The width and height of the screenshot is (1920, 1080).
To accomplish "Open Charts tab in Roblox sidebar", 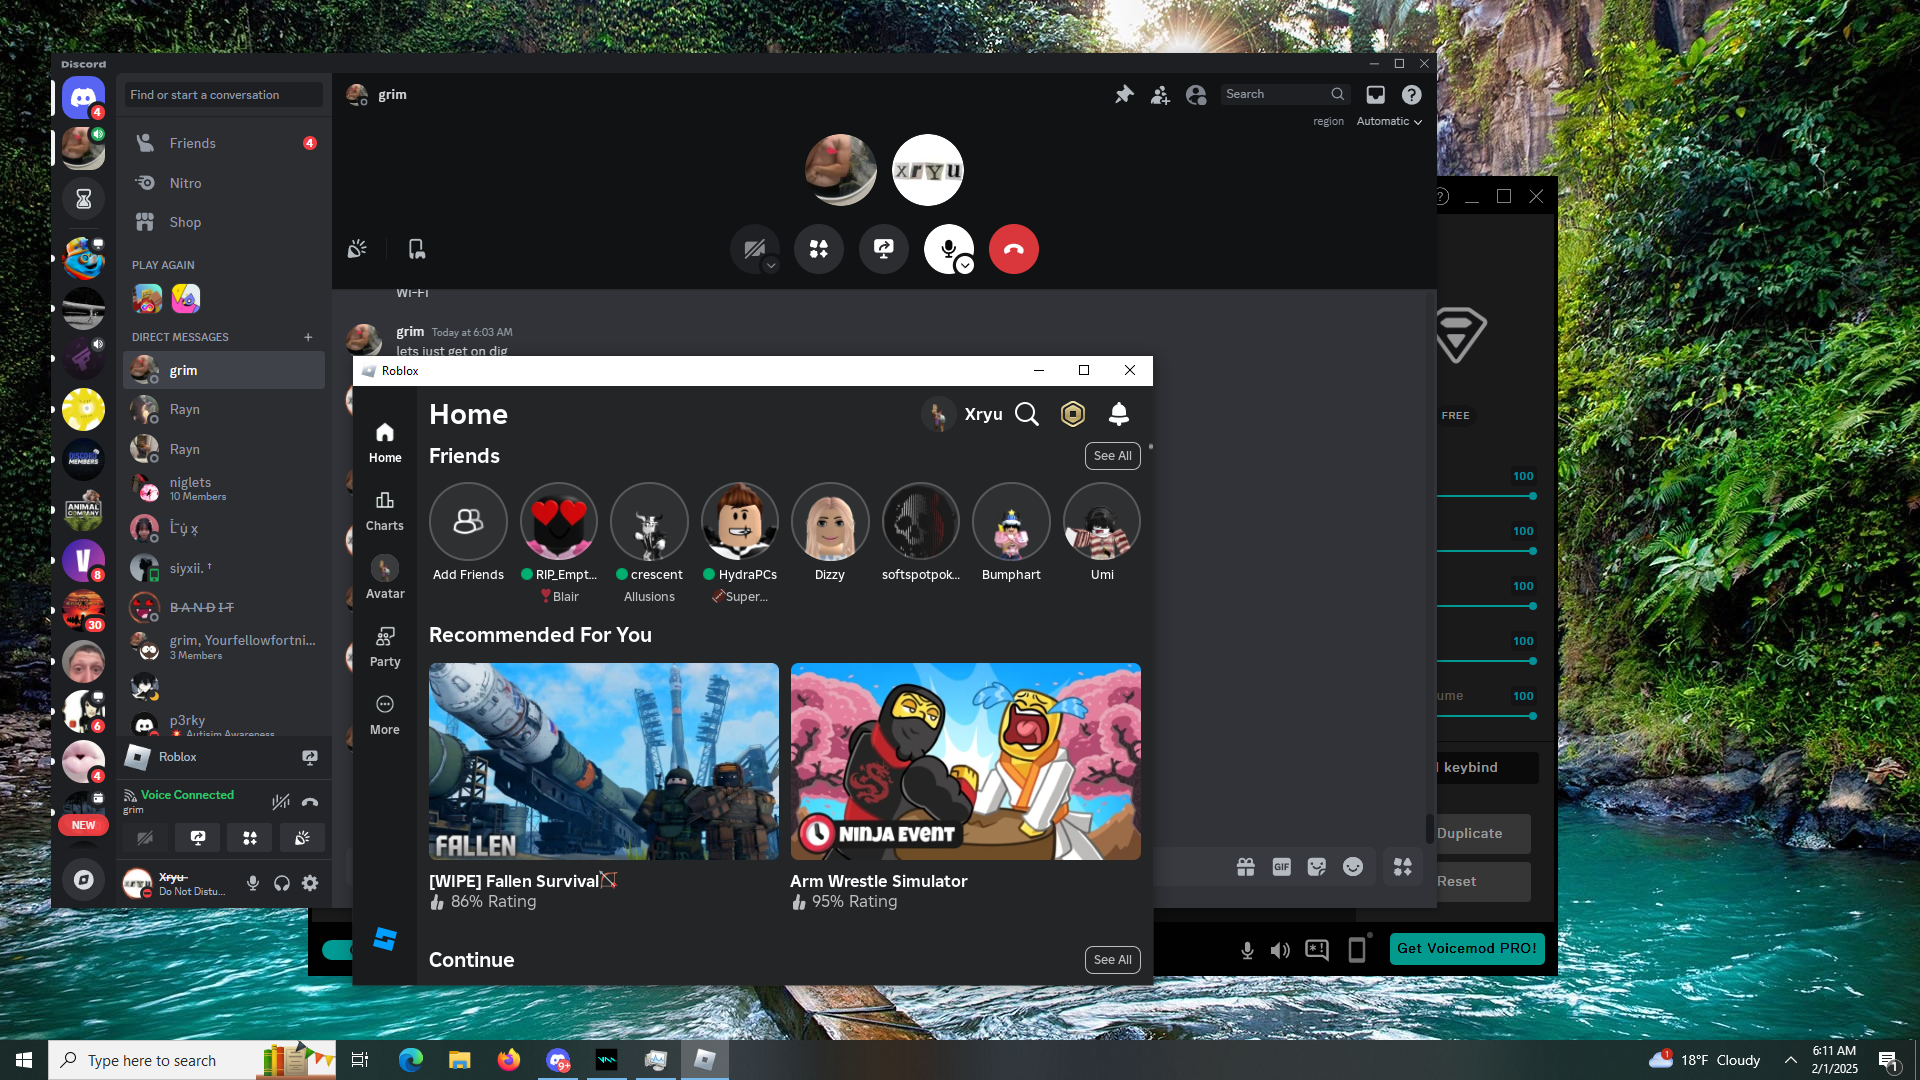I will (x=385, y=510).
